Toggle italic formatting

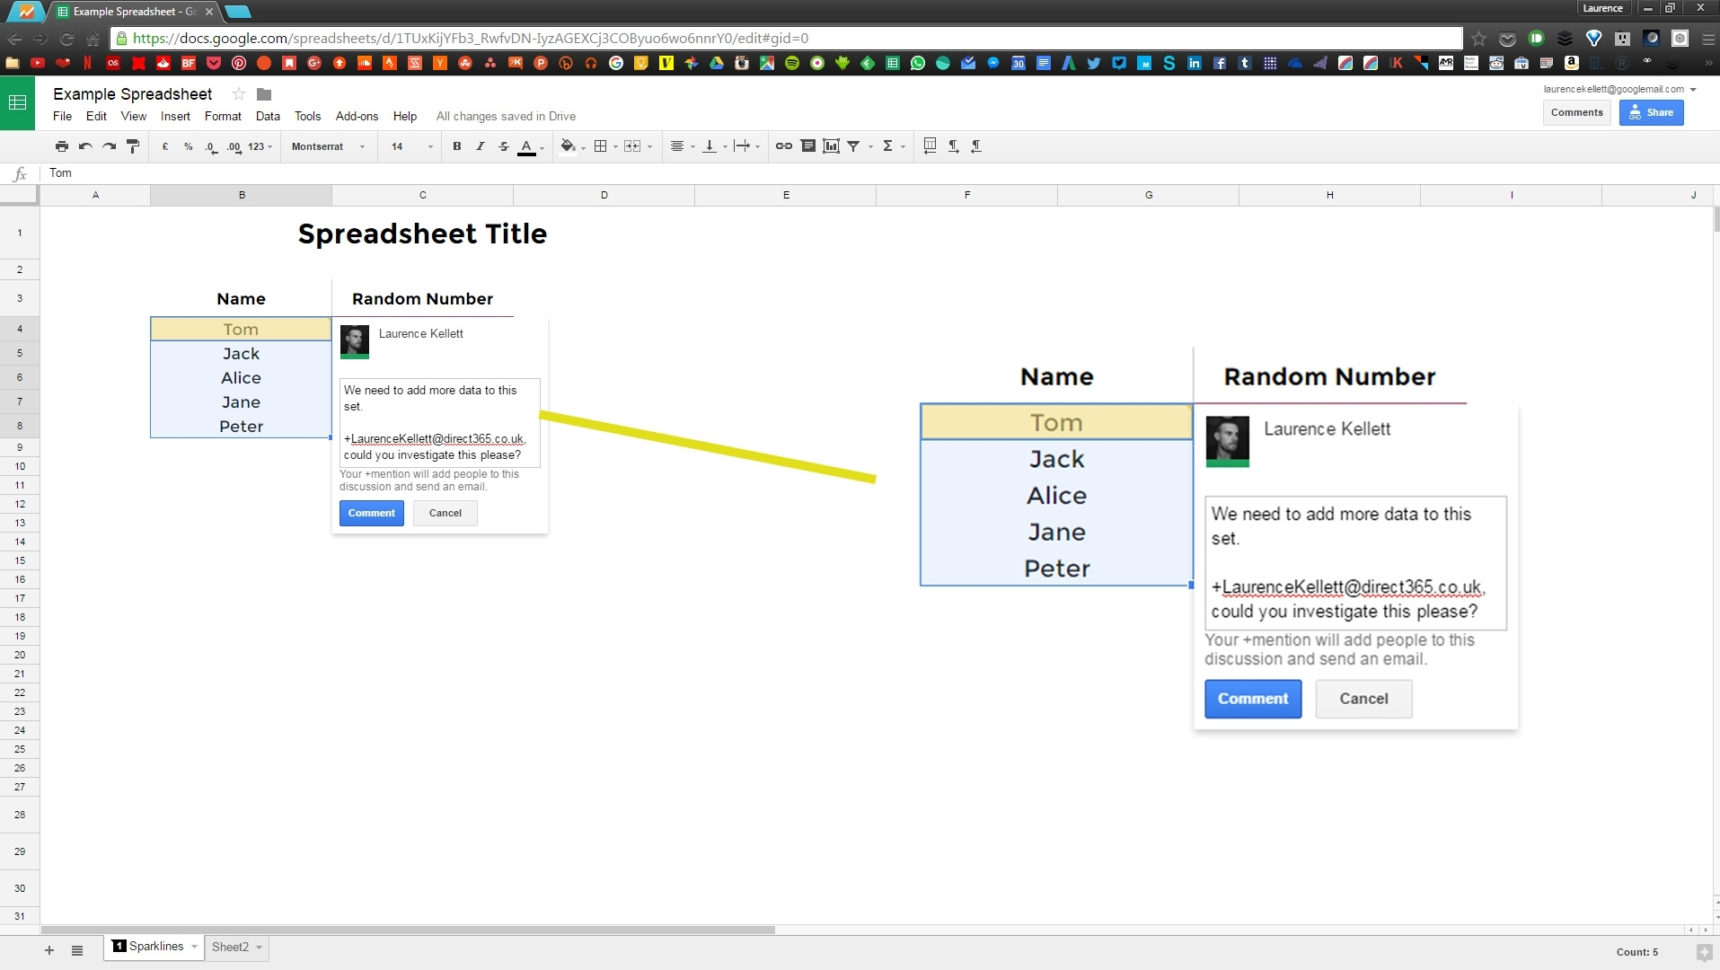coord(480,146)
